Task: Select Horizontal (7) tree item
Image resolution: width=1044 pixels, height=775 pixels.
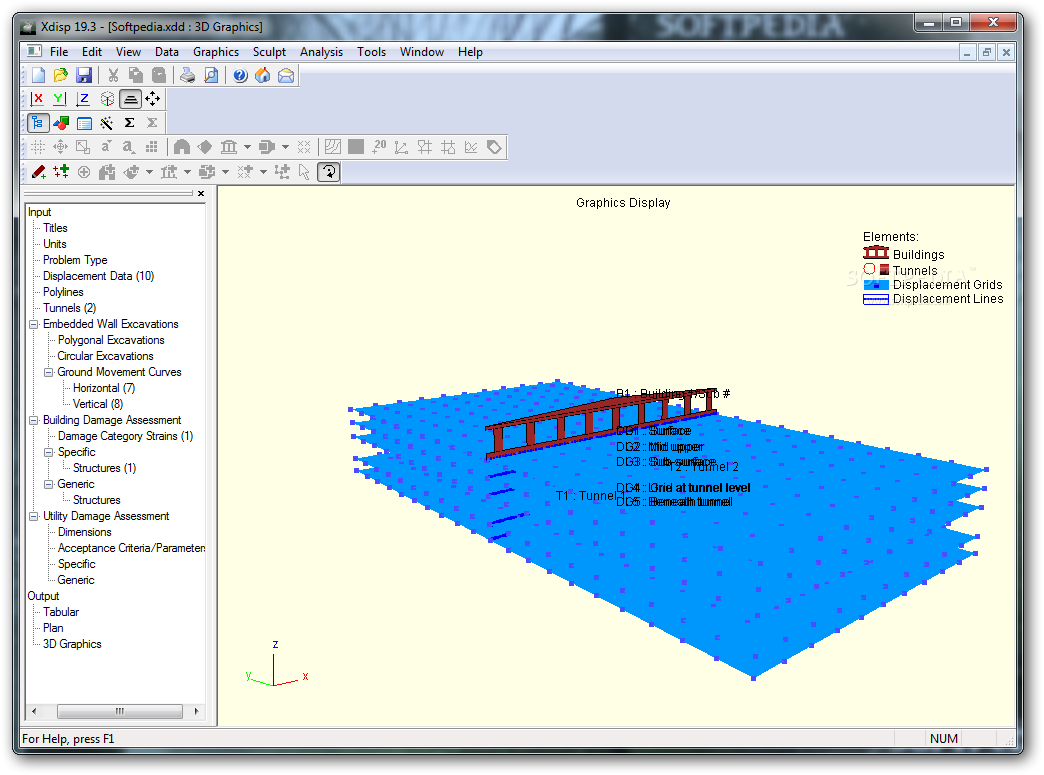Action: (104, 388)
